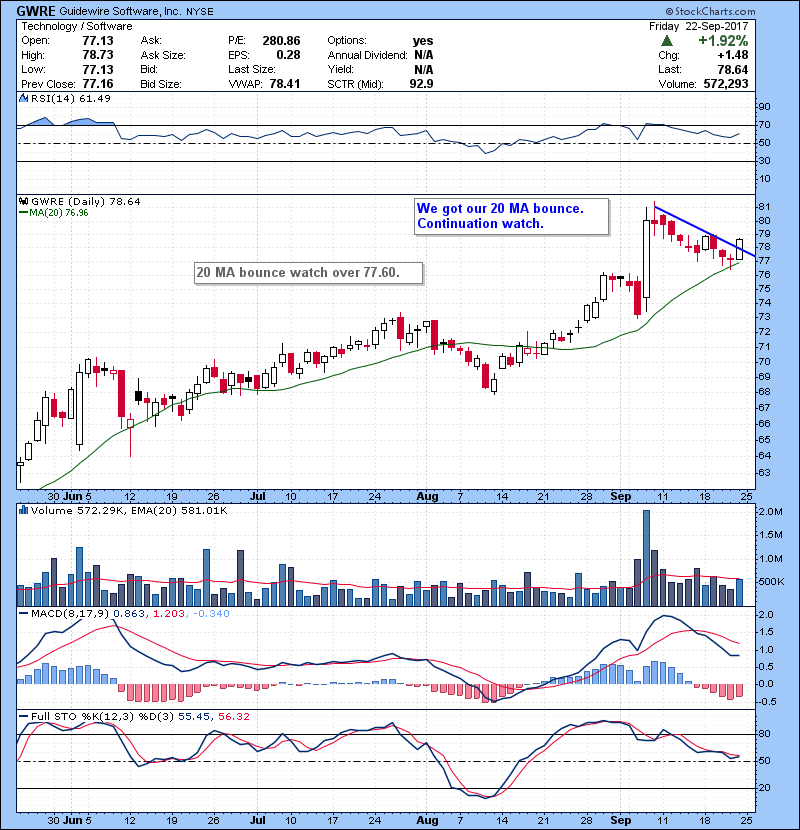Click the Full STO legend line marker
The height and width of the screenshot is (830, 800).
point(23,716)
